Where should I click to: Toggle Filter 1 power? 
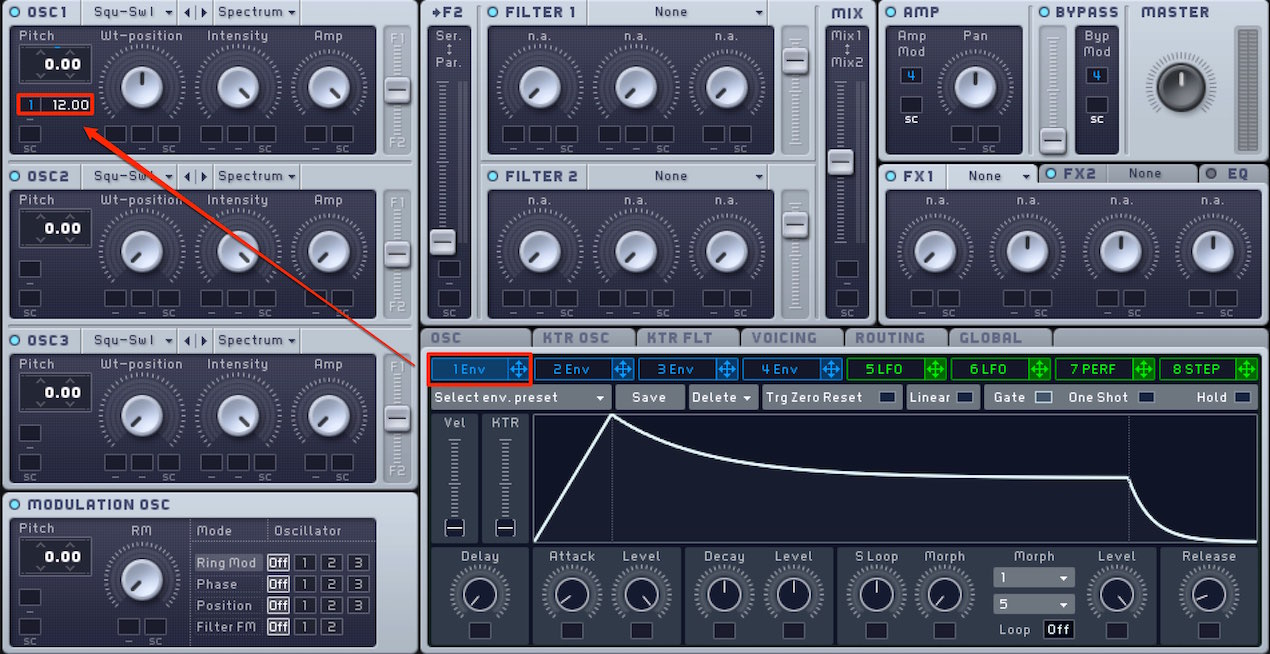pos(493,12)
